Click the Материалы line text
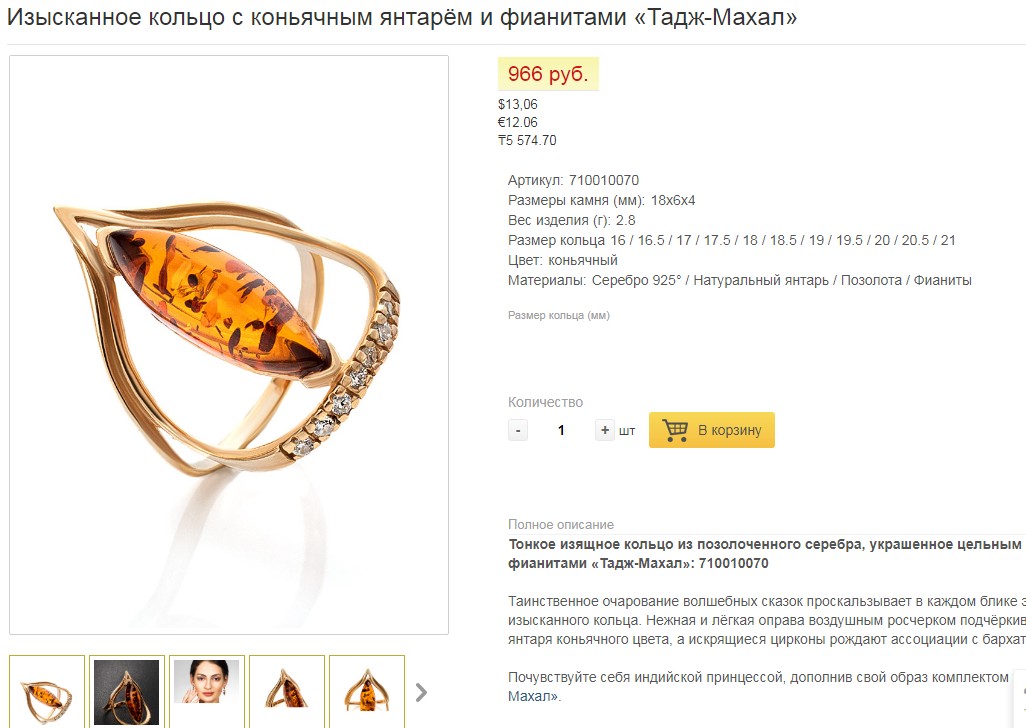 point(739,281)
